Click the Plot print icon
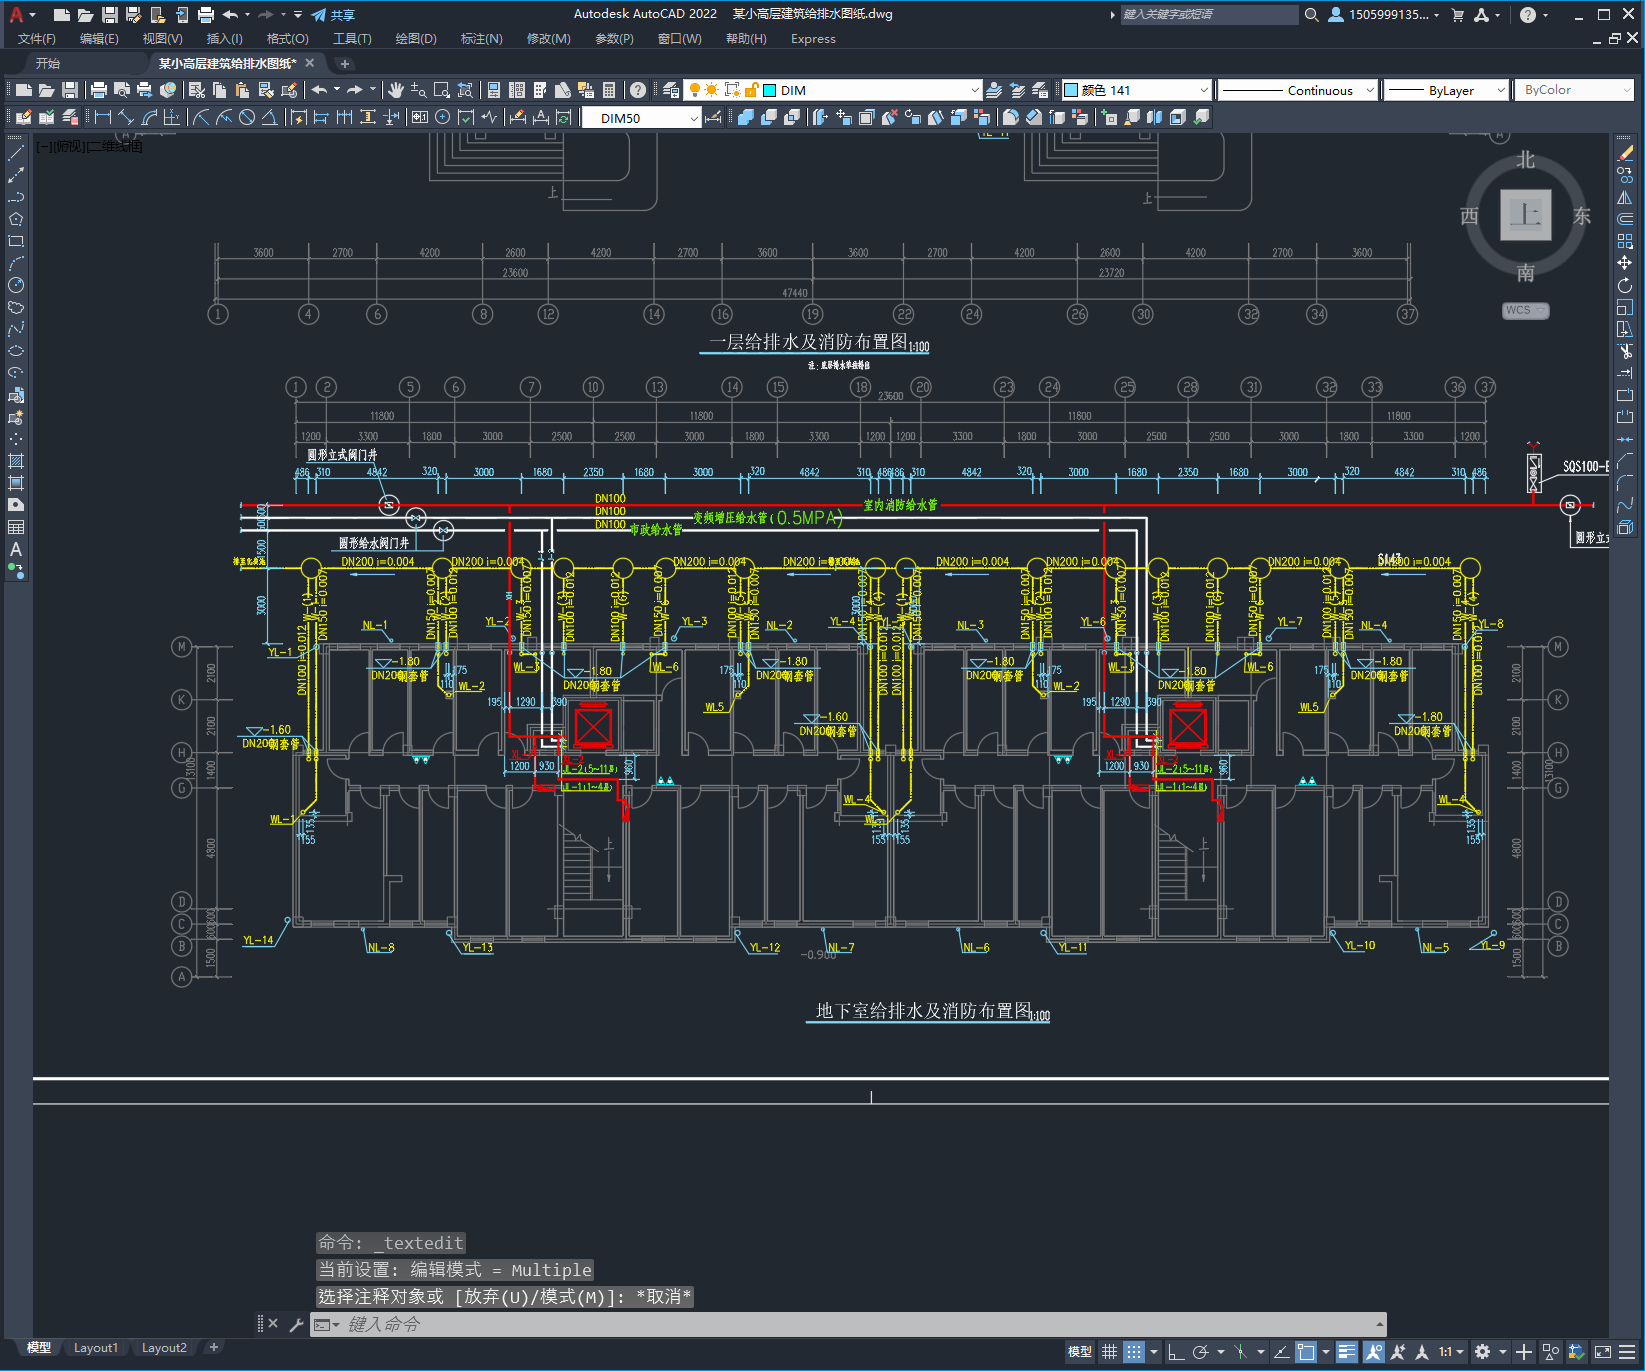1645x1371 pixels. coord(99,90)
